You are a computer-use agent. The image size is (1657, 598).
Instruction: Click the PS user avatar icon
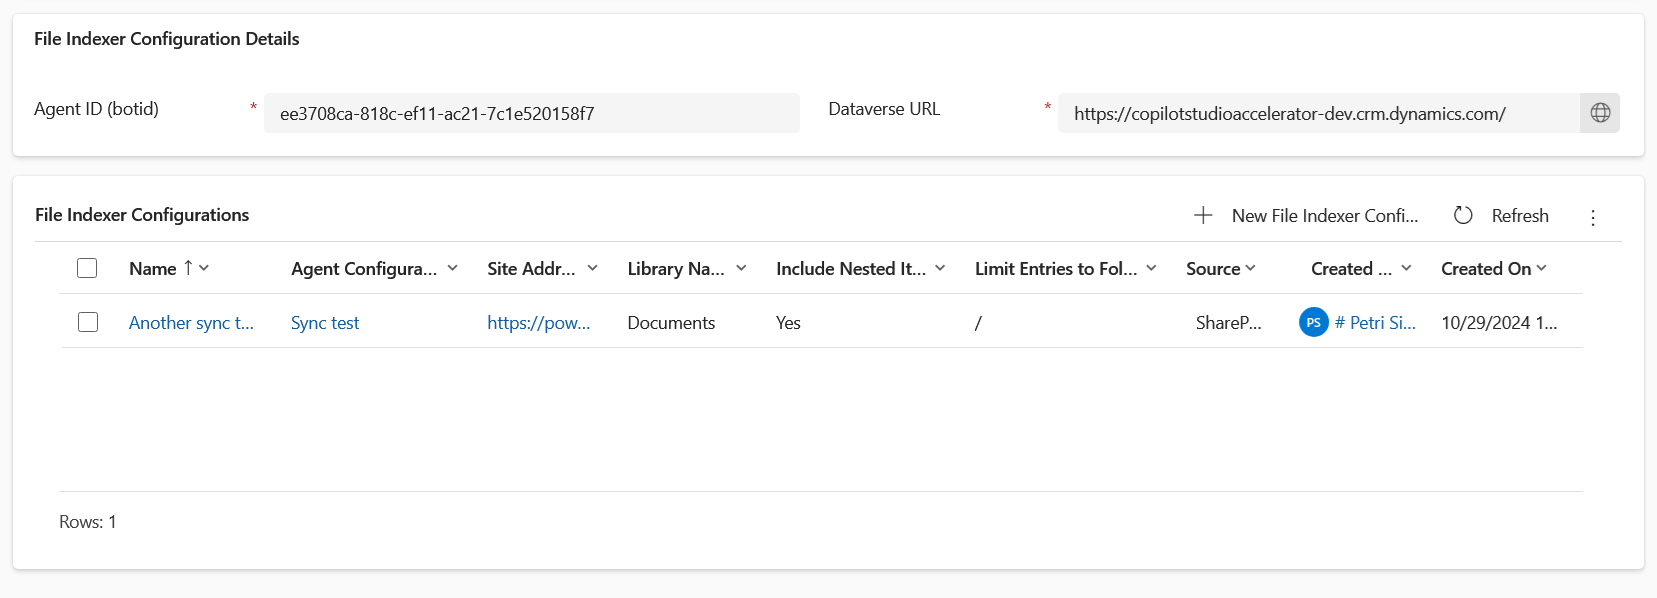tap(1314, 322)
